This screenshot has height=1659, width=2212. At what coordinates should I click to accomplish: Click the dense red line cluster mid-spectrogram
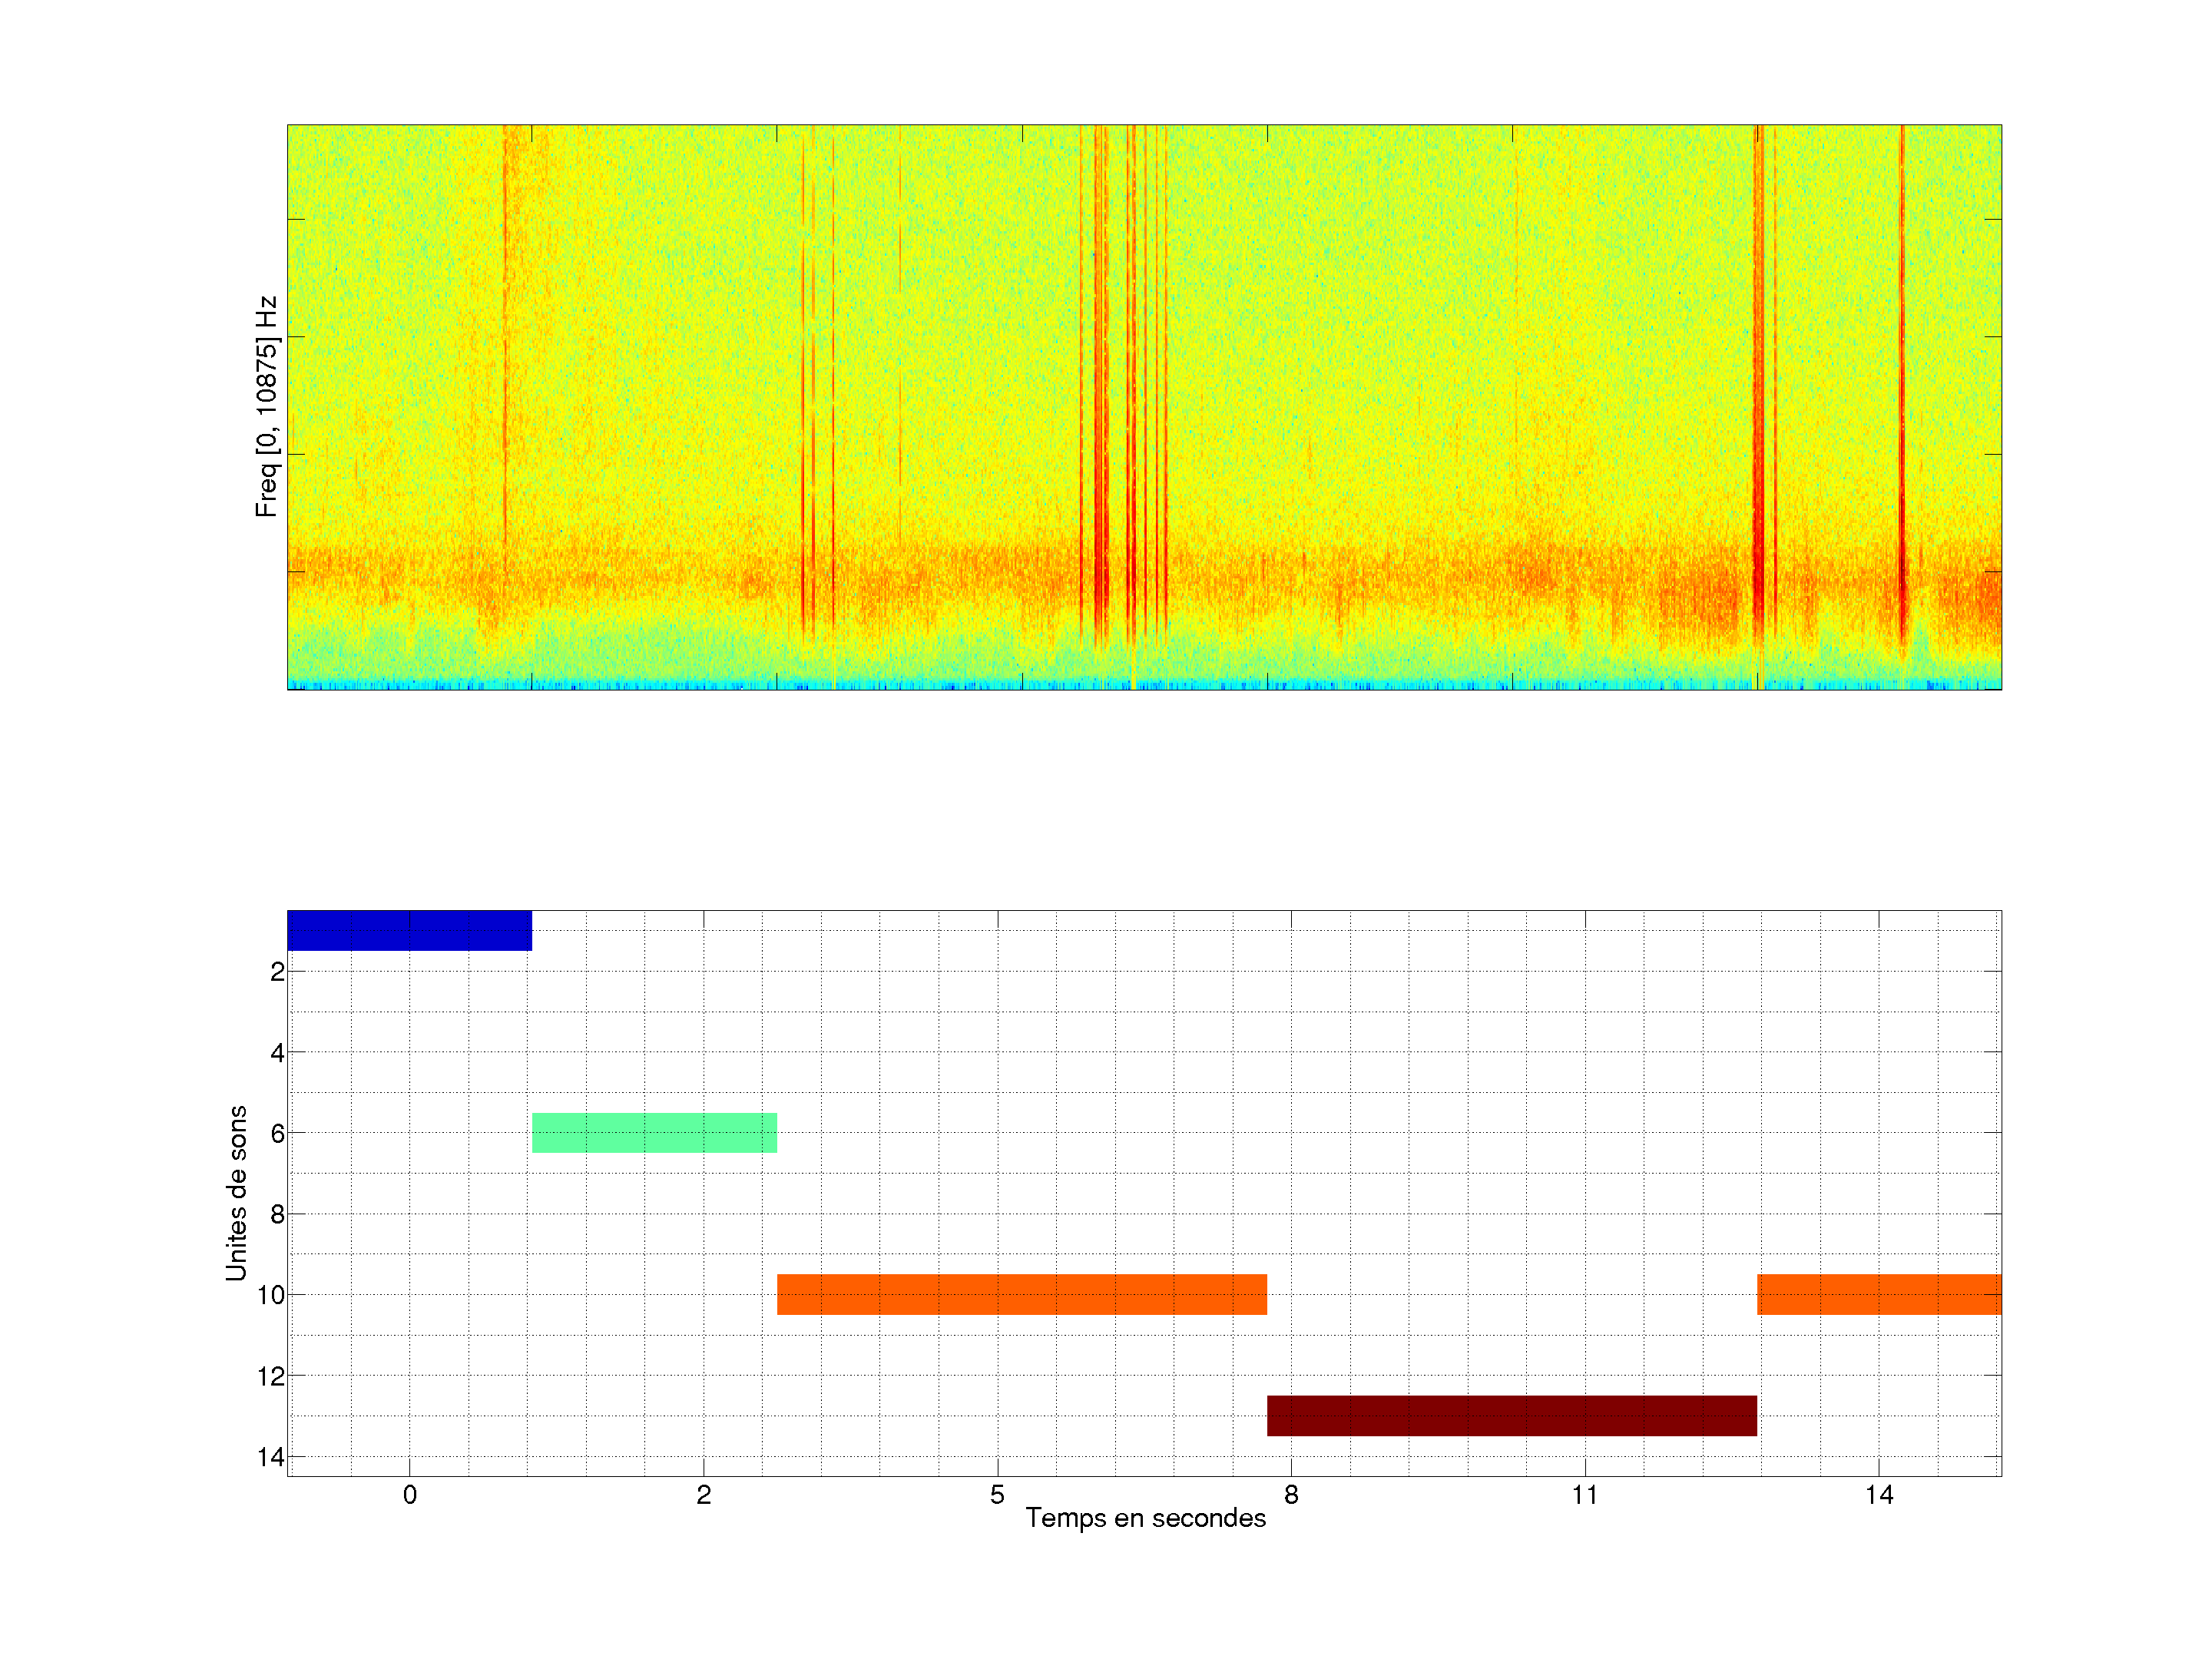[1100, 400]
